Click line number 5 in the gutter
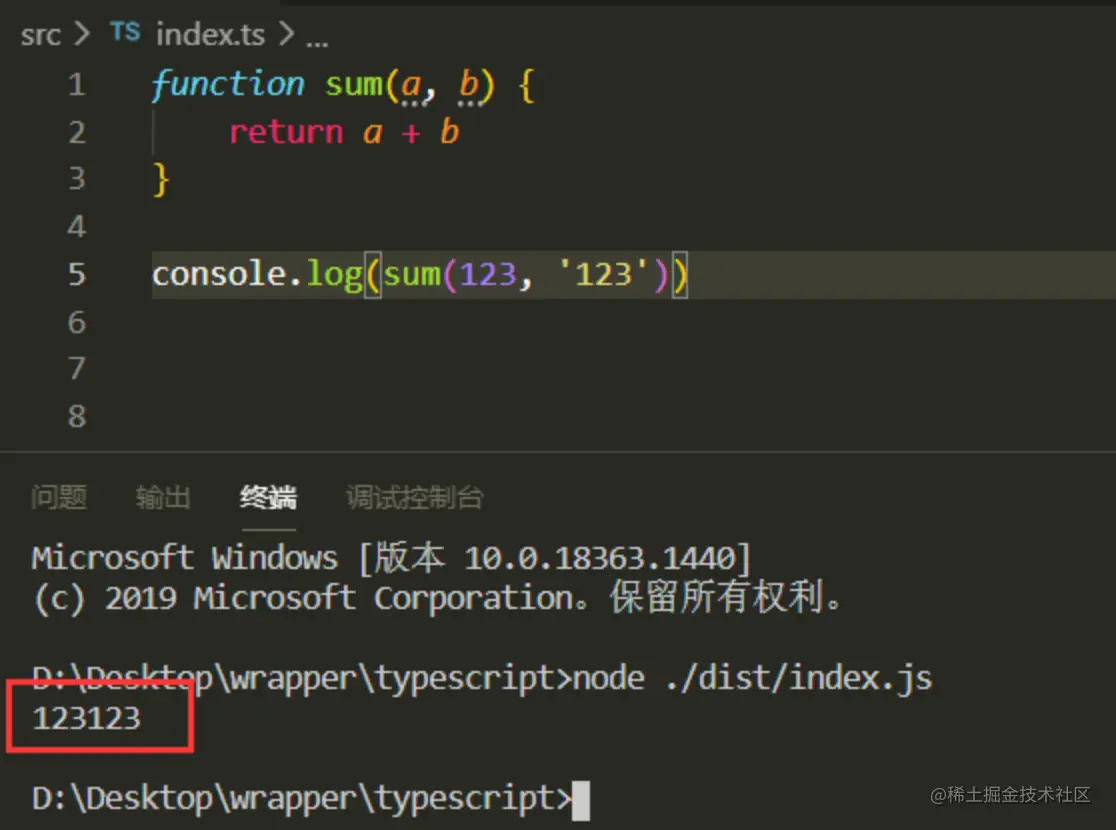This screenshot has width=1116, height=830. click(77, 274)
